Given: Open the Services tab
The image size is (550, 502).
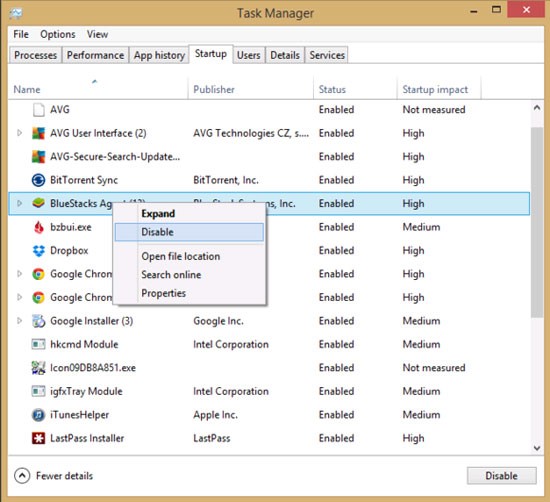Looking at the screenshot, I should point(327,55).
